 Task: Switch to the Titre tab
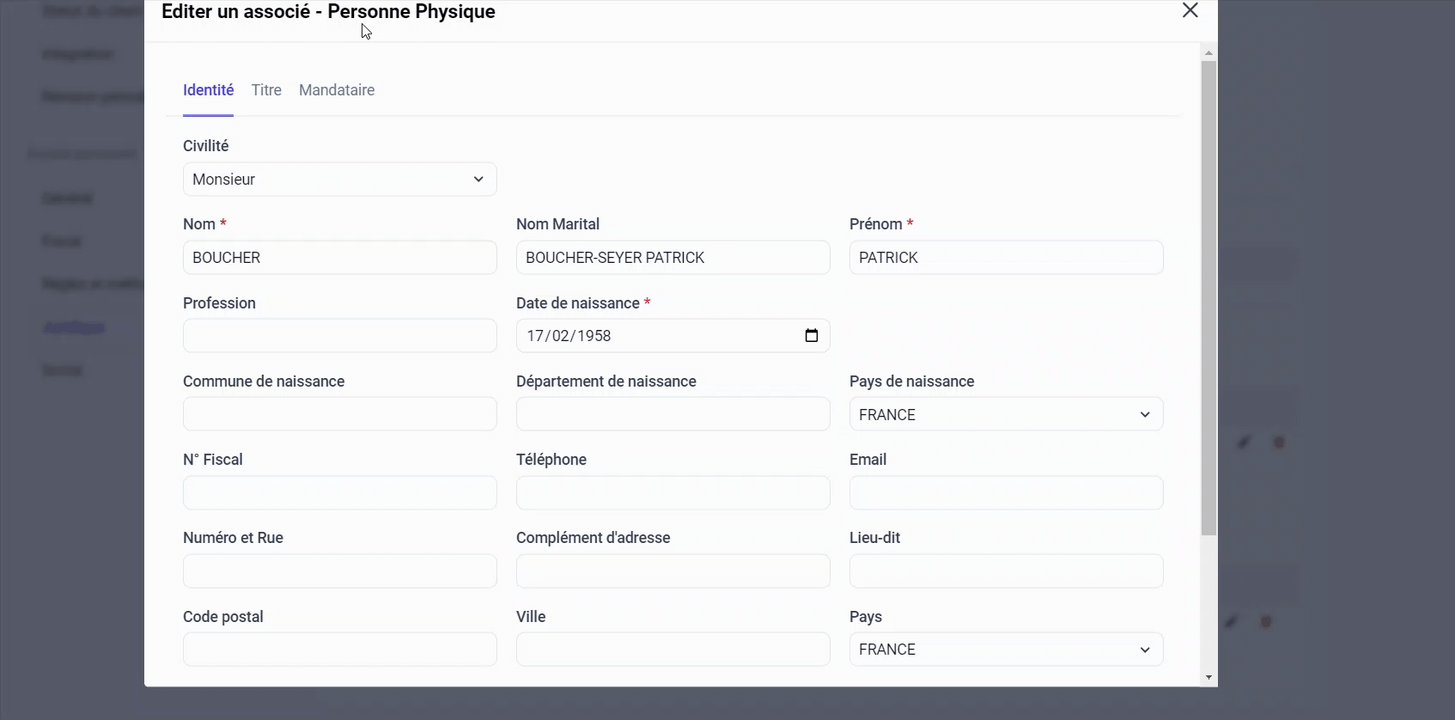(x=266, y=90)
